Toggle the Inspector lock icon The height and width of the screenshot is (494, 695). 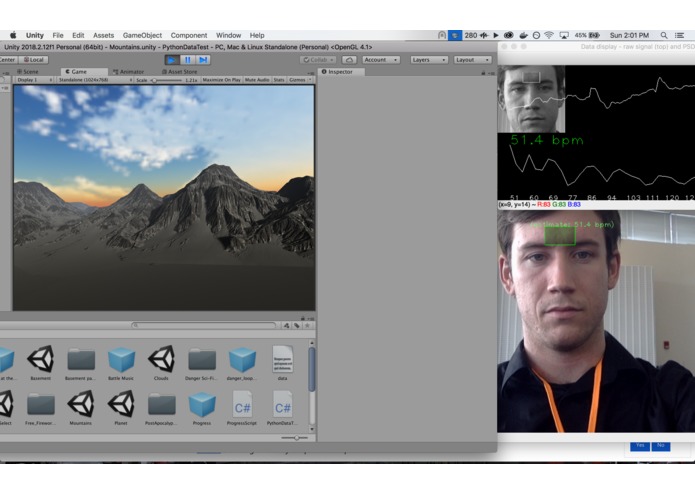tap(483, 73)
